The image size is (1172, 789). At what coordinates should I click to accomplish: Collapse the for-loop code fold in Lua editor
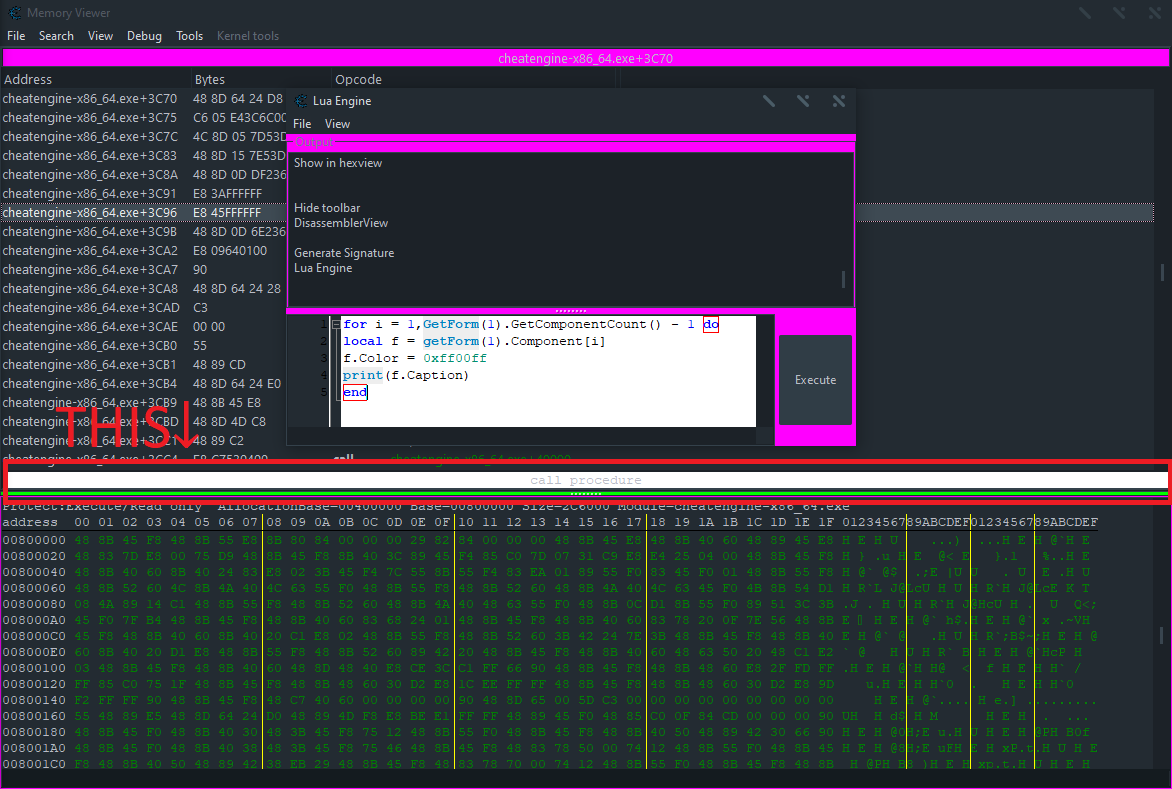pyautogui.click(x=335, y=325)
